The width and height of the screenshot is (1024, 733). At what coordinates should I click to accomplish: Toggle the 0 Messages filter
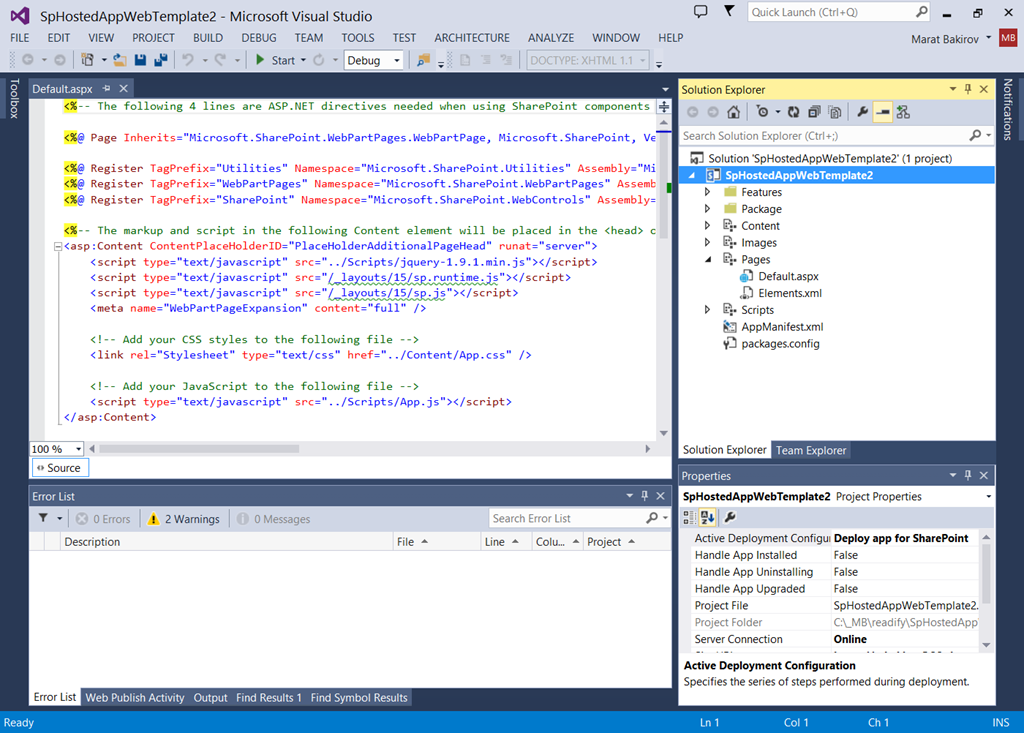click(274, 519)
